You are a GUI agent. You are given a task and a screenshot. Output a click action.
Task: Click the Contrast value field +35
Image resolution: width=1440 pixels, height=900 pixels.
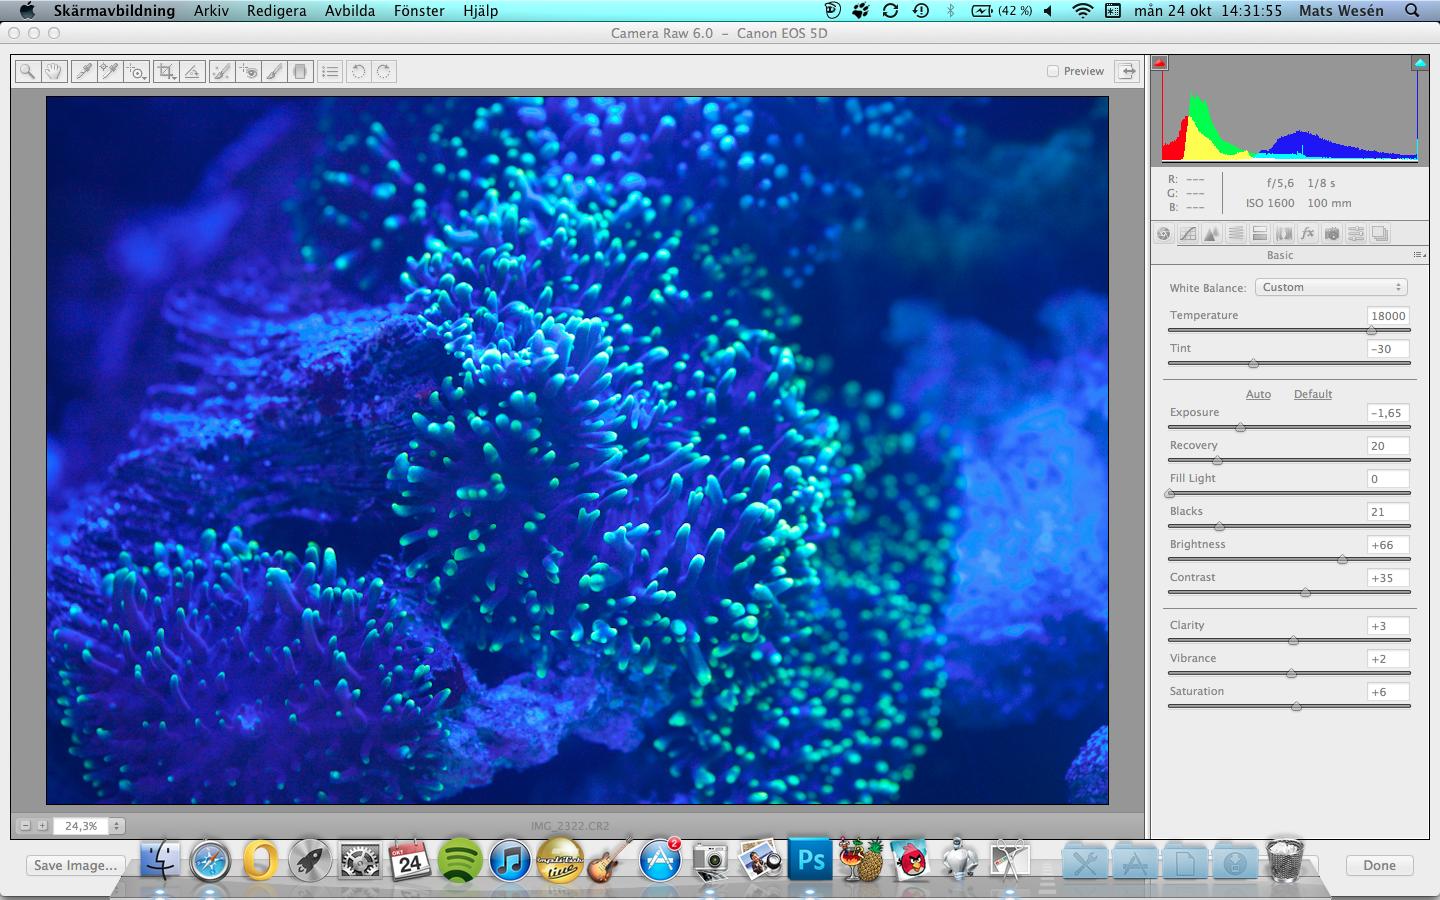[x=1388, y=578]
